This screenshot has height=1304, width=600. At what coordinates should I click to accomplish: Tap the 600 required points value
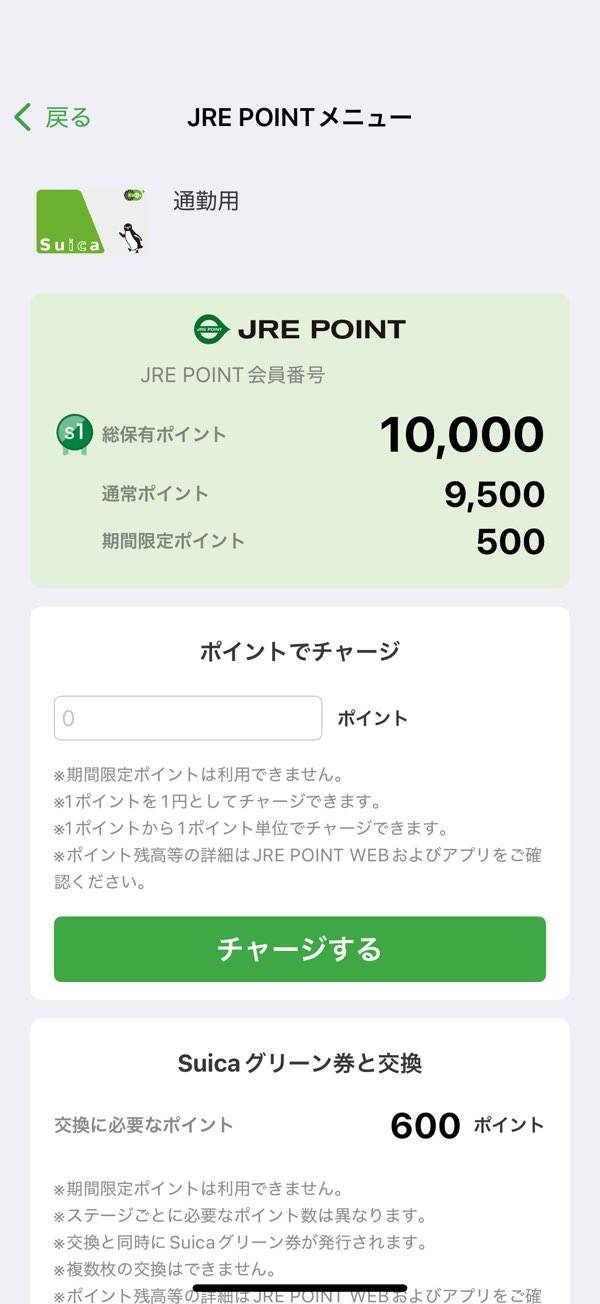[425, 1126]
